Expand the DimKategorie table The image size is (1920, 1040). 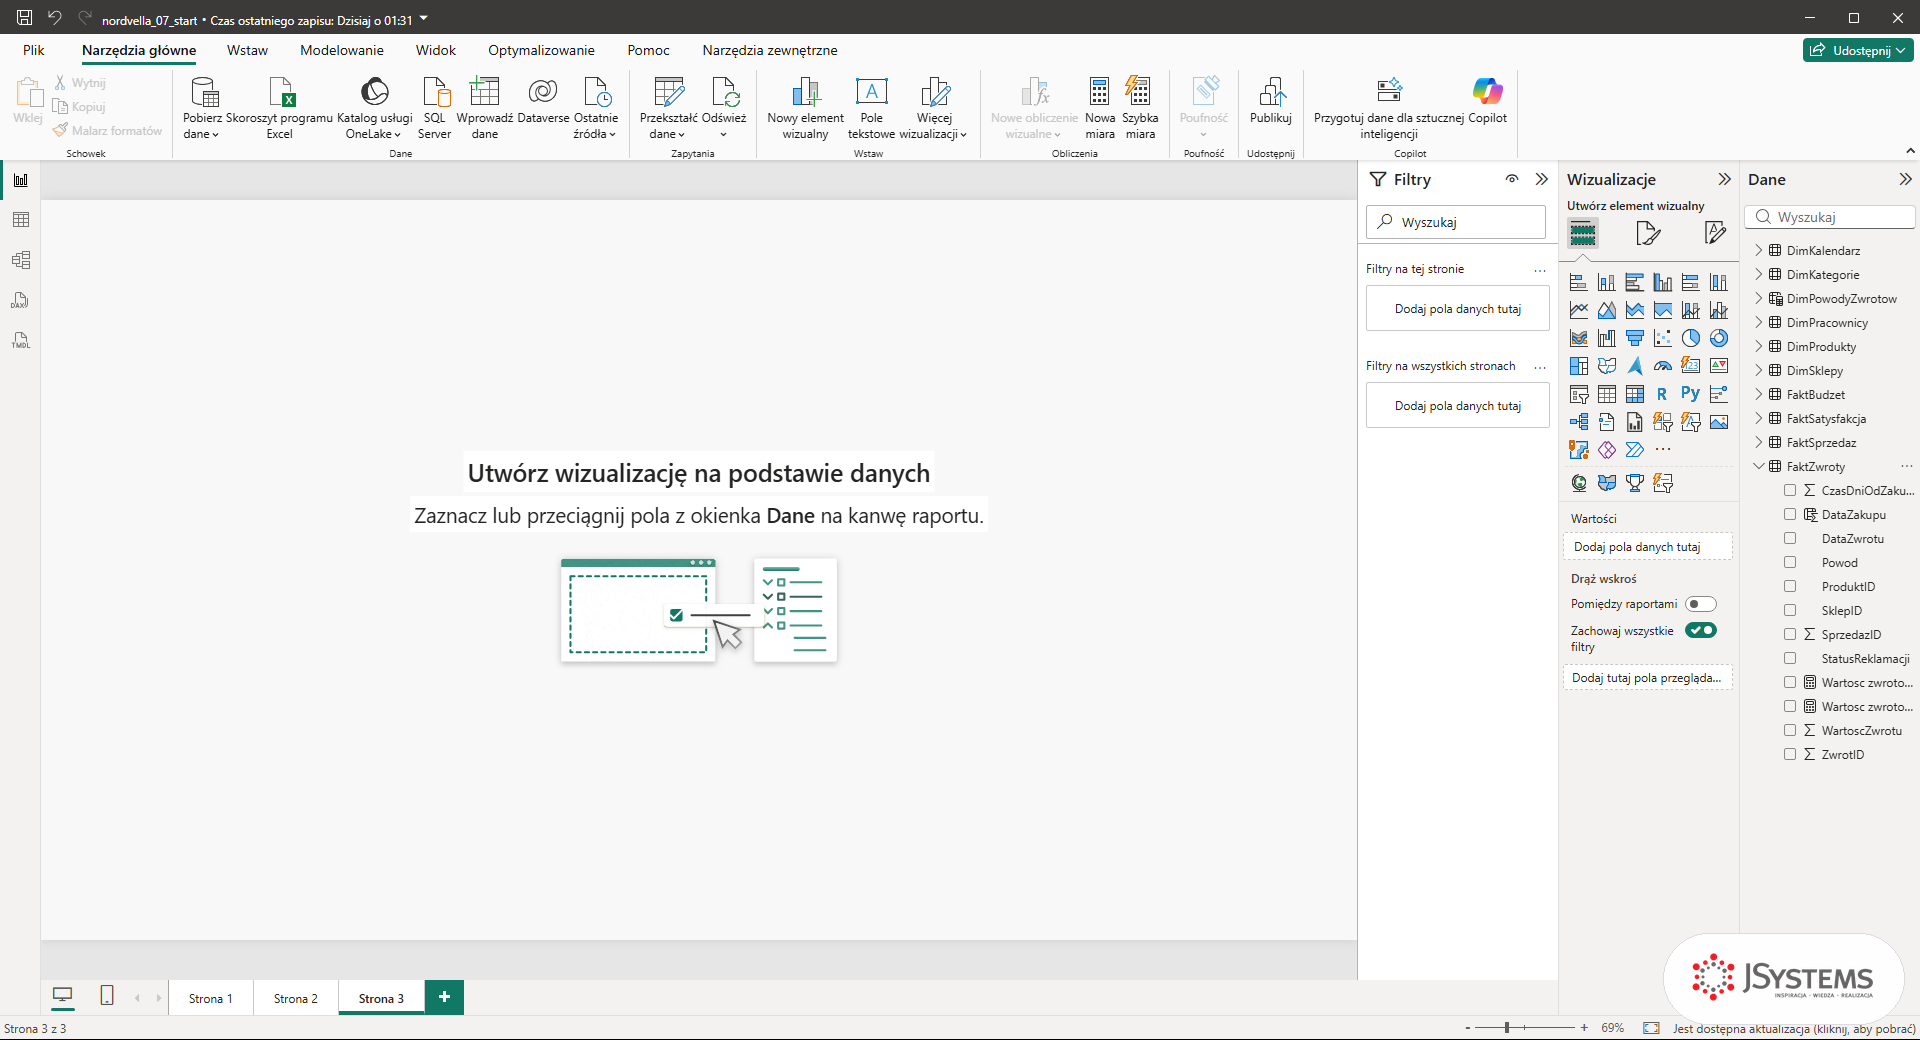1759,274
